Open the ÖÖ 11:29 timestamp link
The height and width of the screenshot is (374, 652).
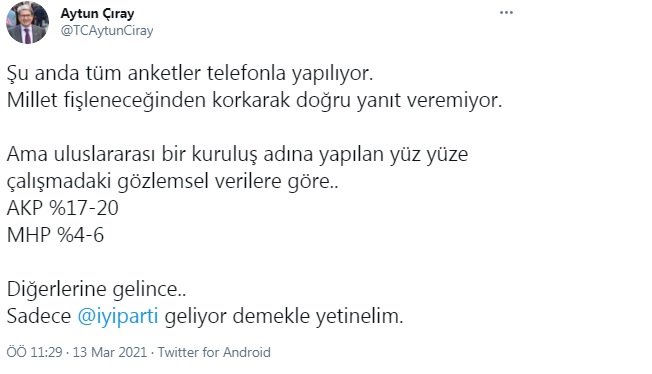click(34, 352)
